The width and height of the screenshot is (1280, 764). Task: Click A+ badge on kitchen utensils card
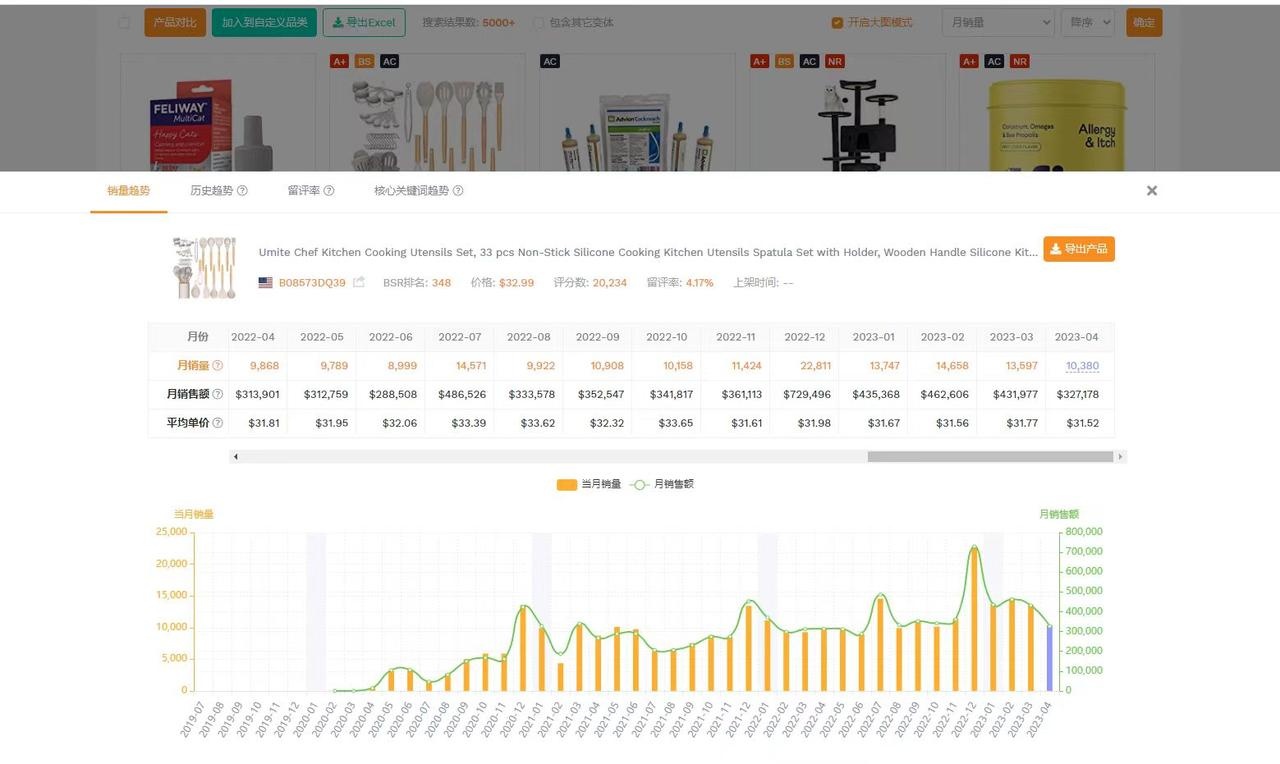[x=339, y=61]
